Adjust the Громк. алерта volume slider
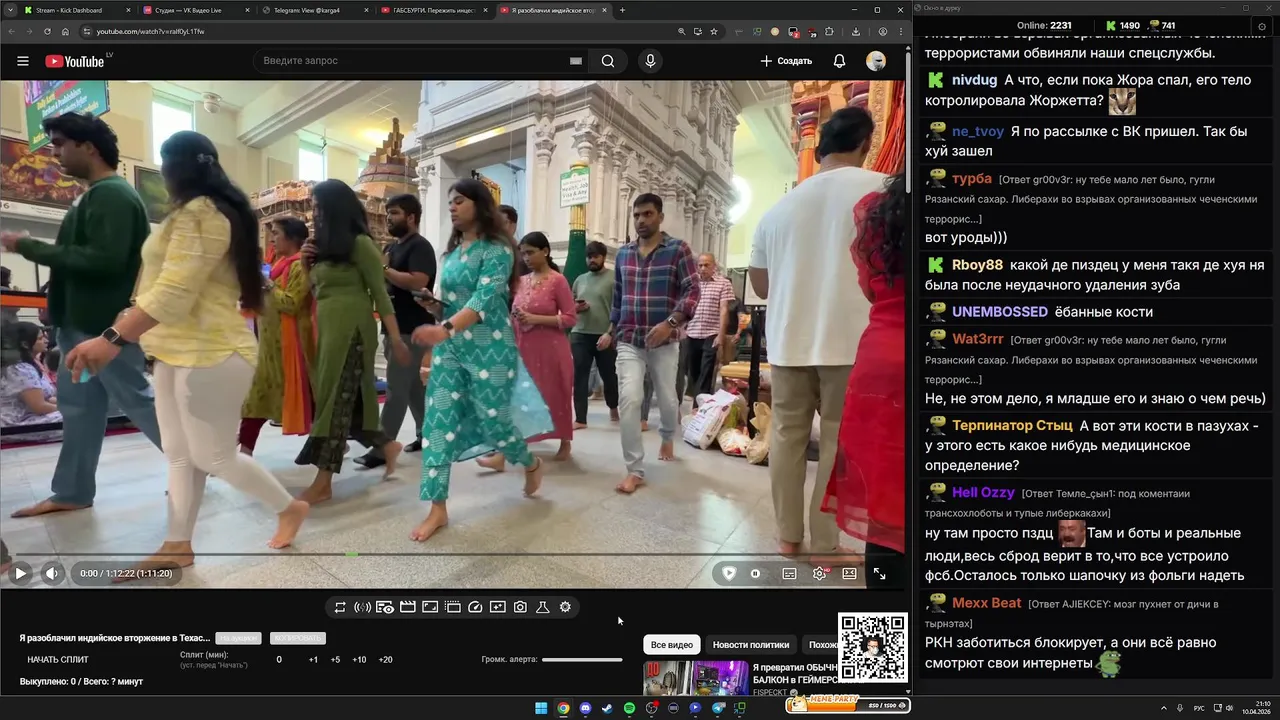1280x720 pixels. pos(582,660)
